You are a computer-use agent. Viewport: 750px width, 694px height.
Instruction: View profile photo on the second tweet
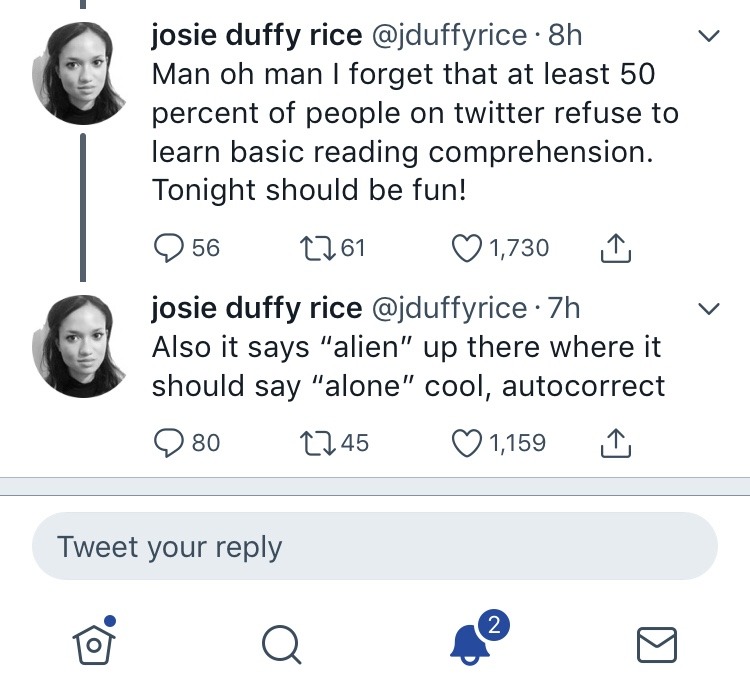80,345
